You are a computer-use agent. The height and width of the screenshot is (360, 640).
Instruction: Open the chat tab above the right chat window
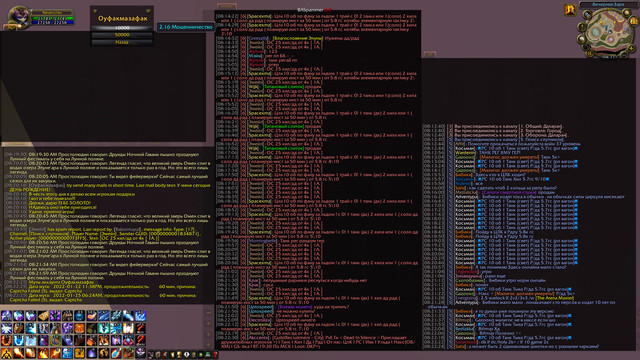point(429,54)
